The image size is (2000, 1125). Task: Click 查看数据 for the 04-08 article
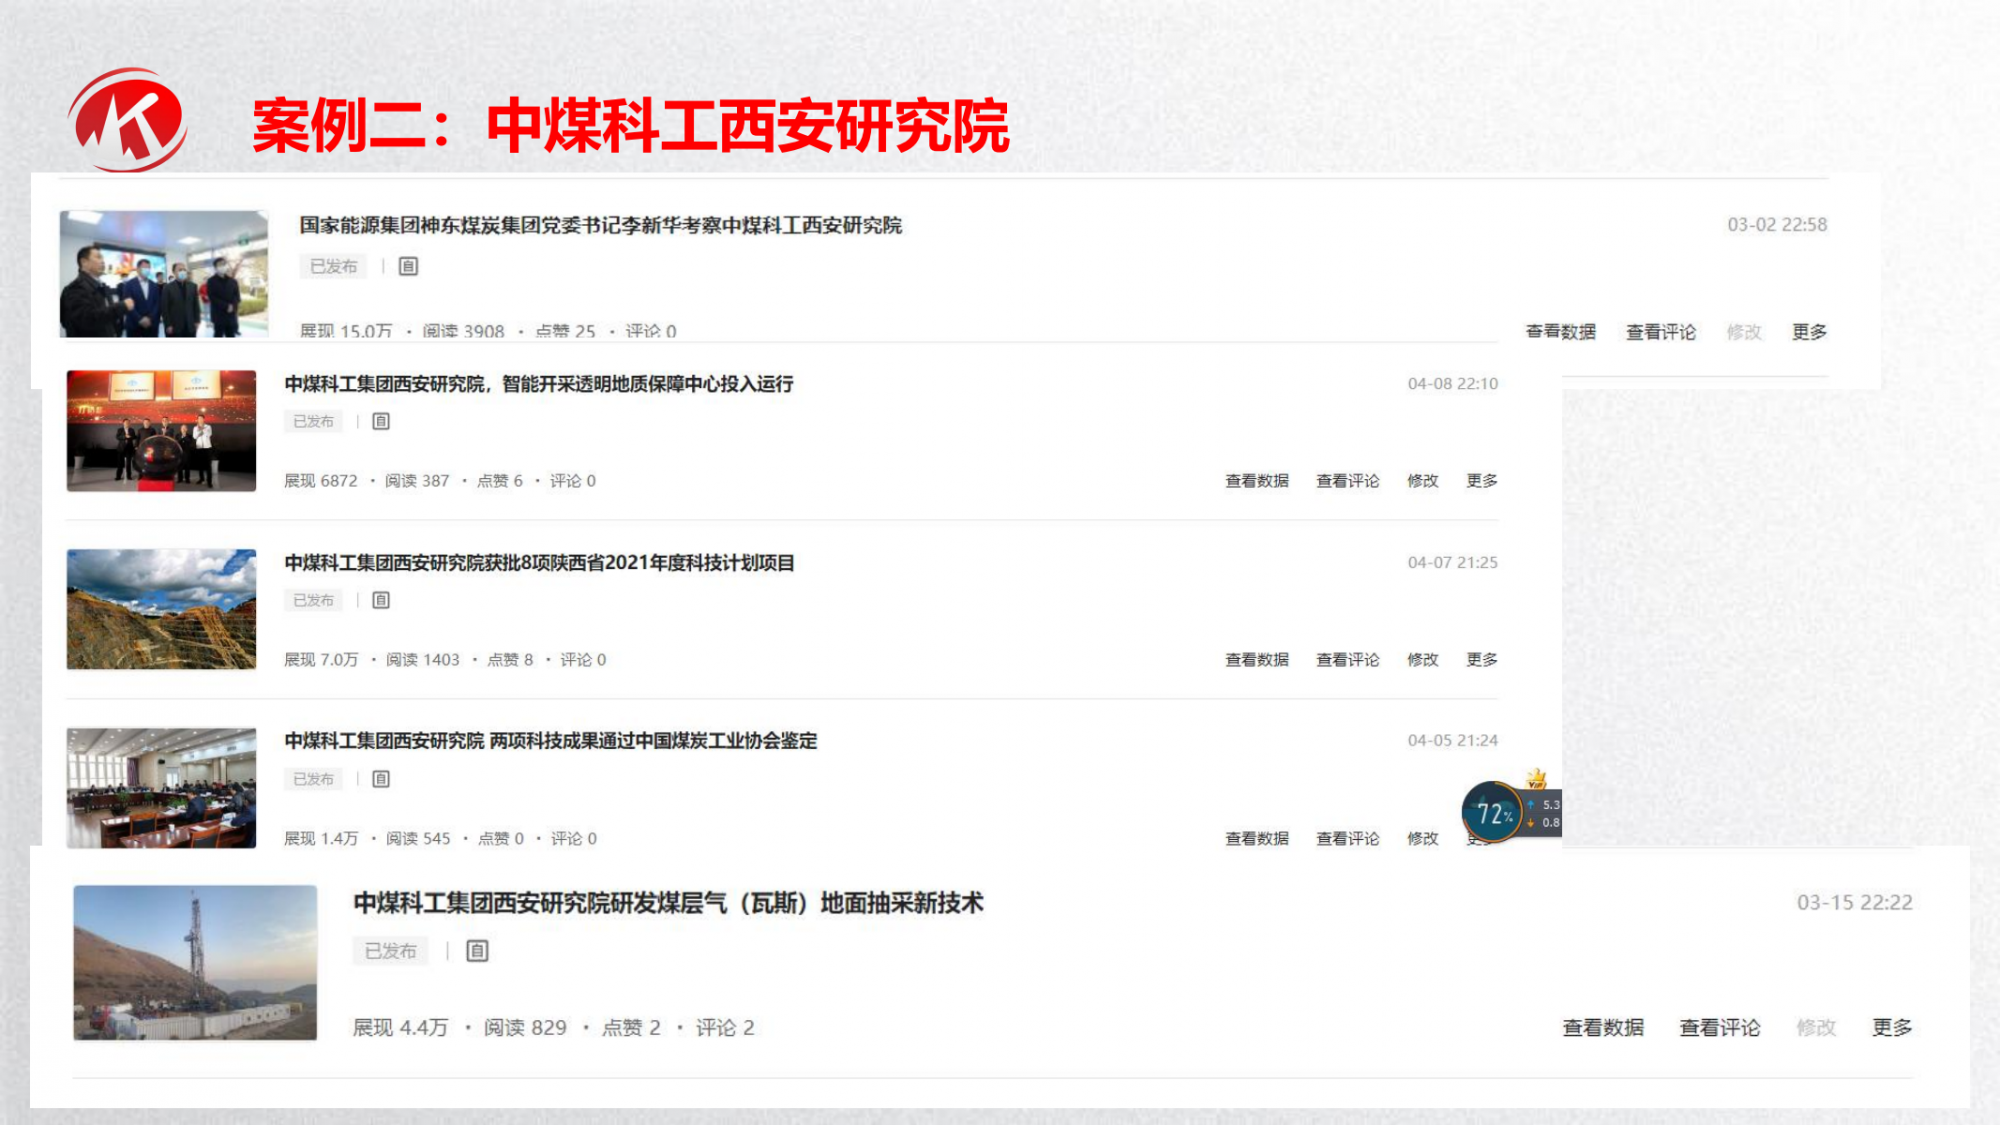point(1257,481)
